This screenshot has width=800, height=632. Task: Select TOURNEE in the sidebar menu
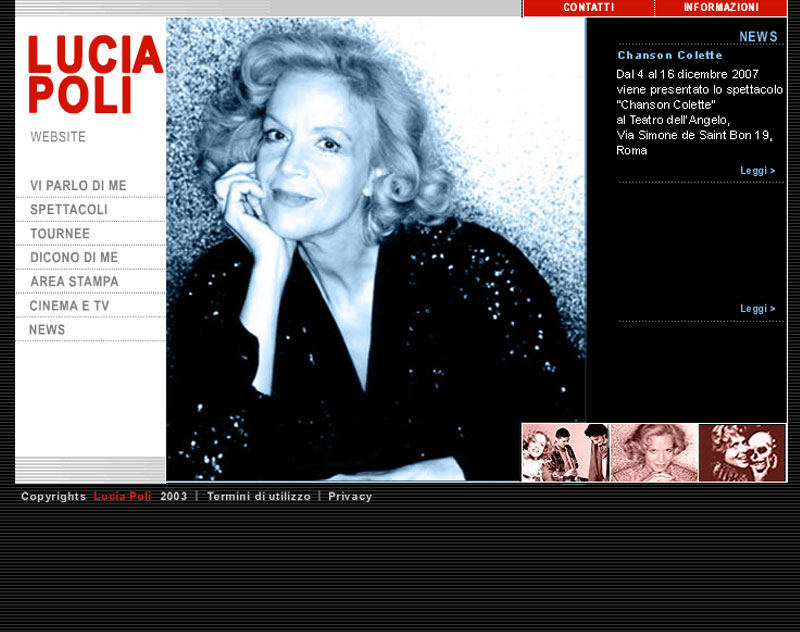point(60,234)
